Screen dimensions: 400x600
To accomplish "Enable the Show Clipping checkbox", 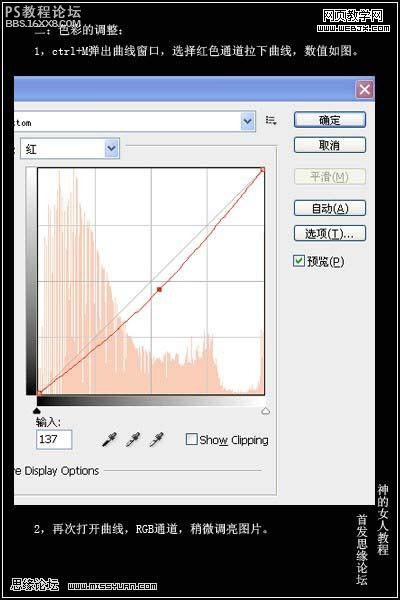I will point(191,439).
